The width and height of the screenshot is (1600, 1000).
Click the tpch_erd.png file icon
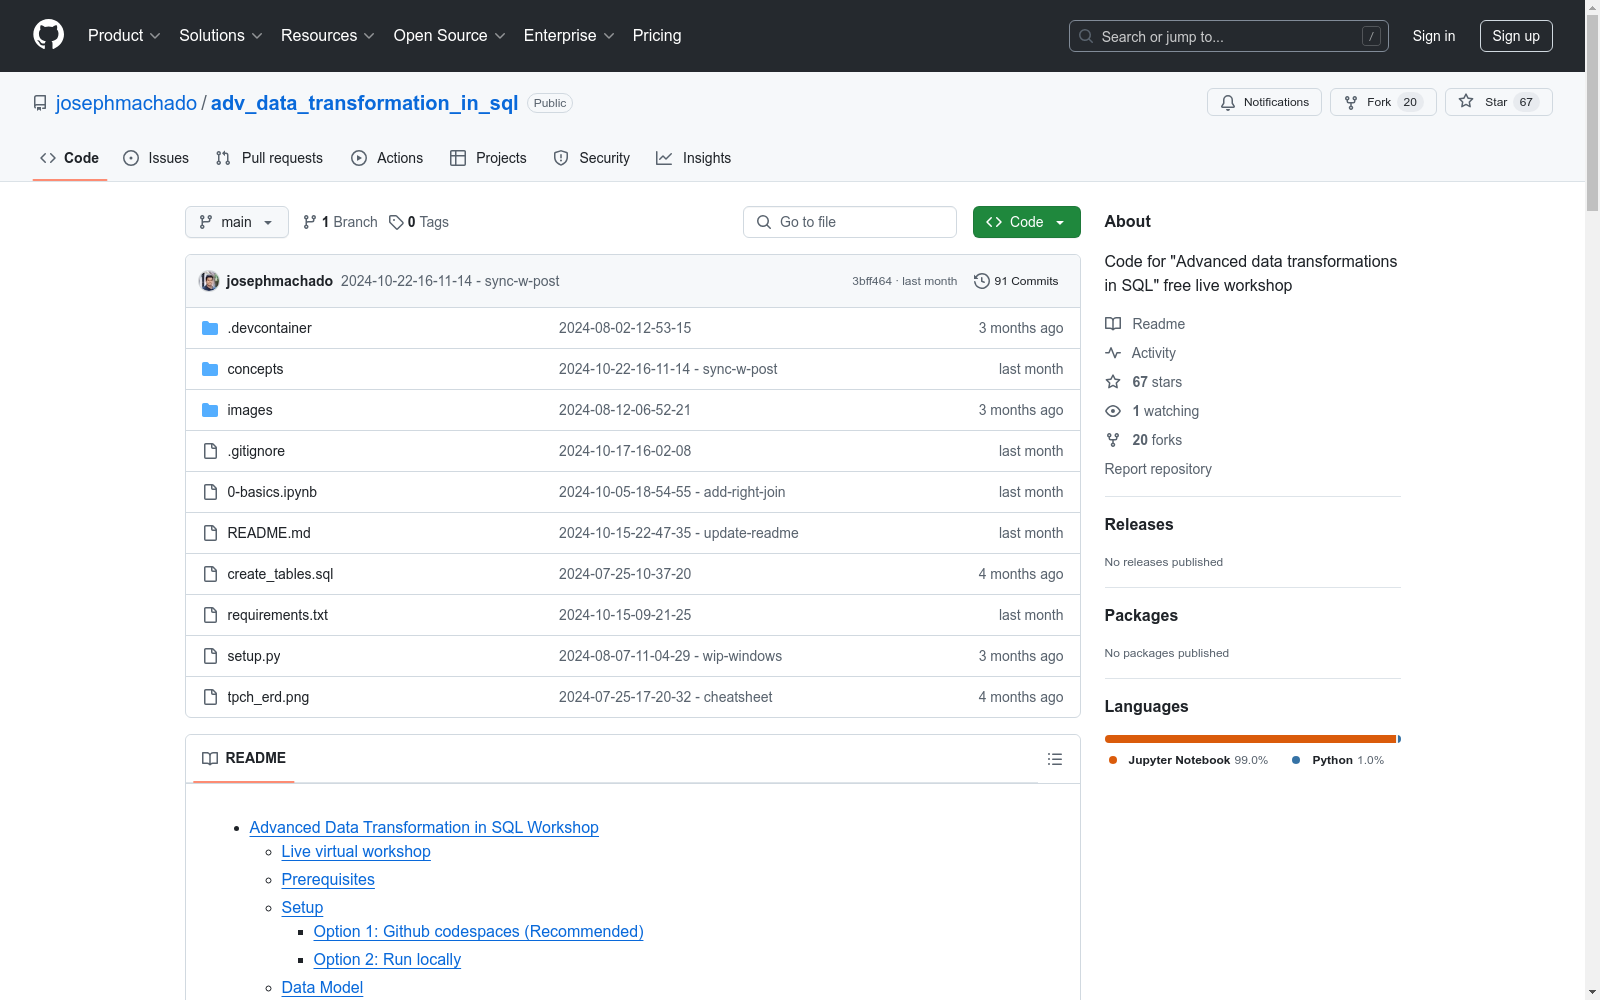click(210, 697)
